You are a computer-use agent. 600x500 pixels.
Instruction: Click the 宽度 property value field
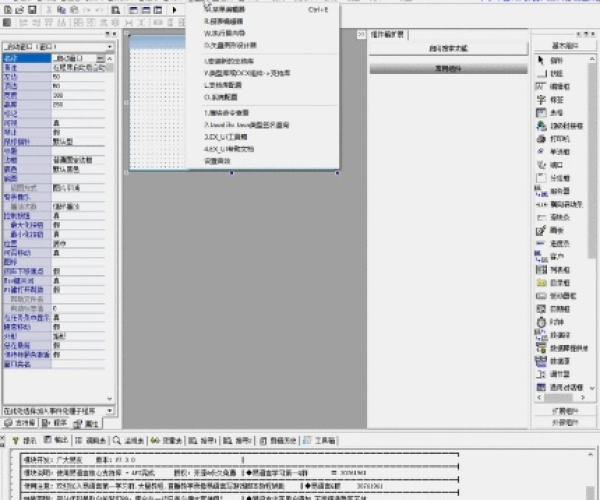coord(78,95)
